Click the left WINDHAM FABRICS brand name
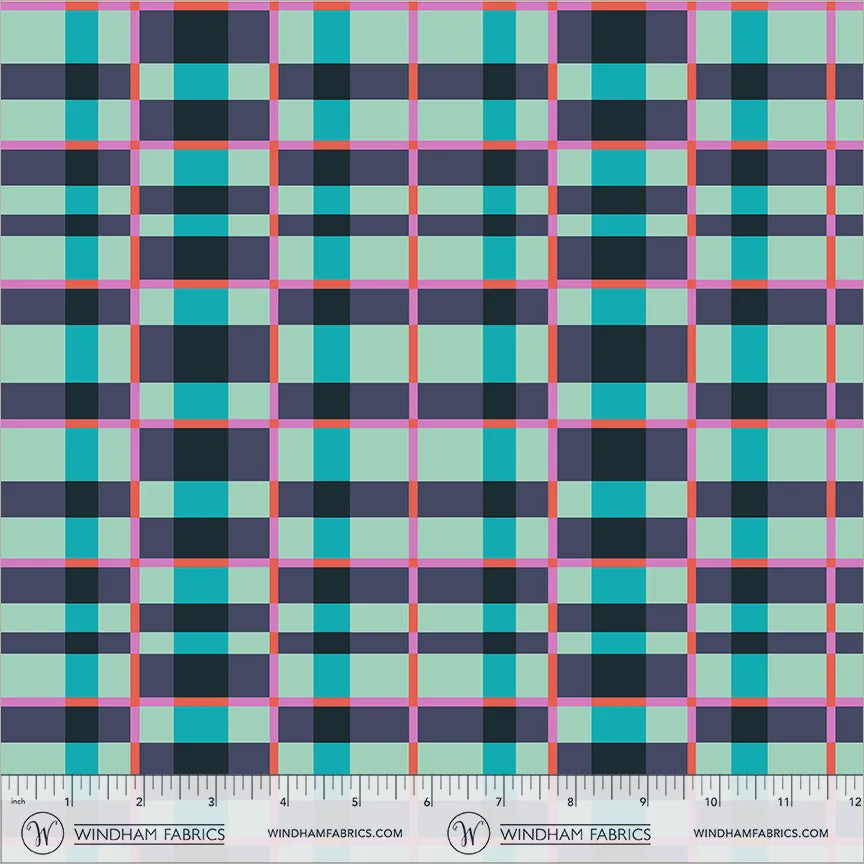This screenshot has width=864, height=864. click(x=149, y=834)
